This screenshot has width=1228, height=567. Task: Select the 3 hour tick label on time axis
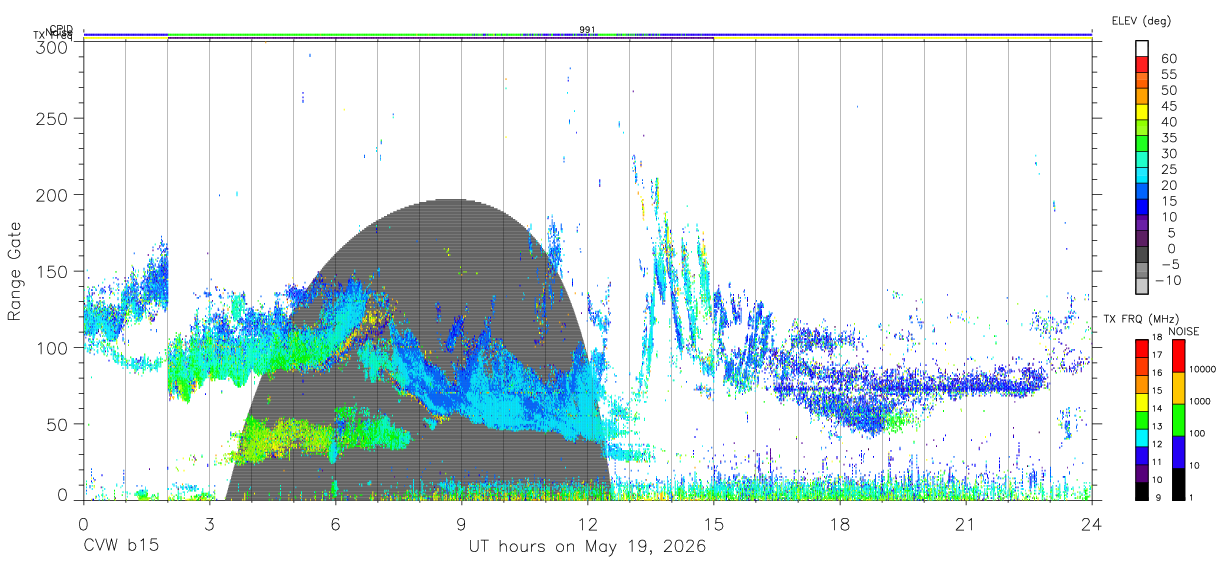pyautogui.click(x=209, y=523)
